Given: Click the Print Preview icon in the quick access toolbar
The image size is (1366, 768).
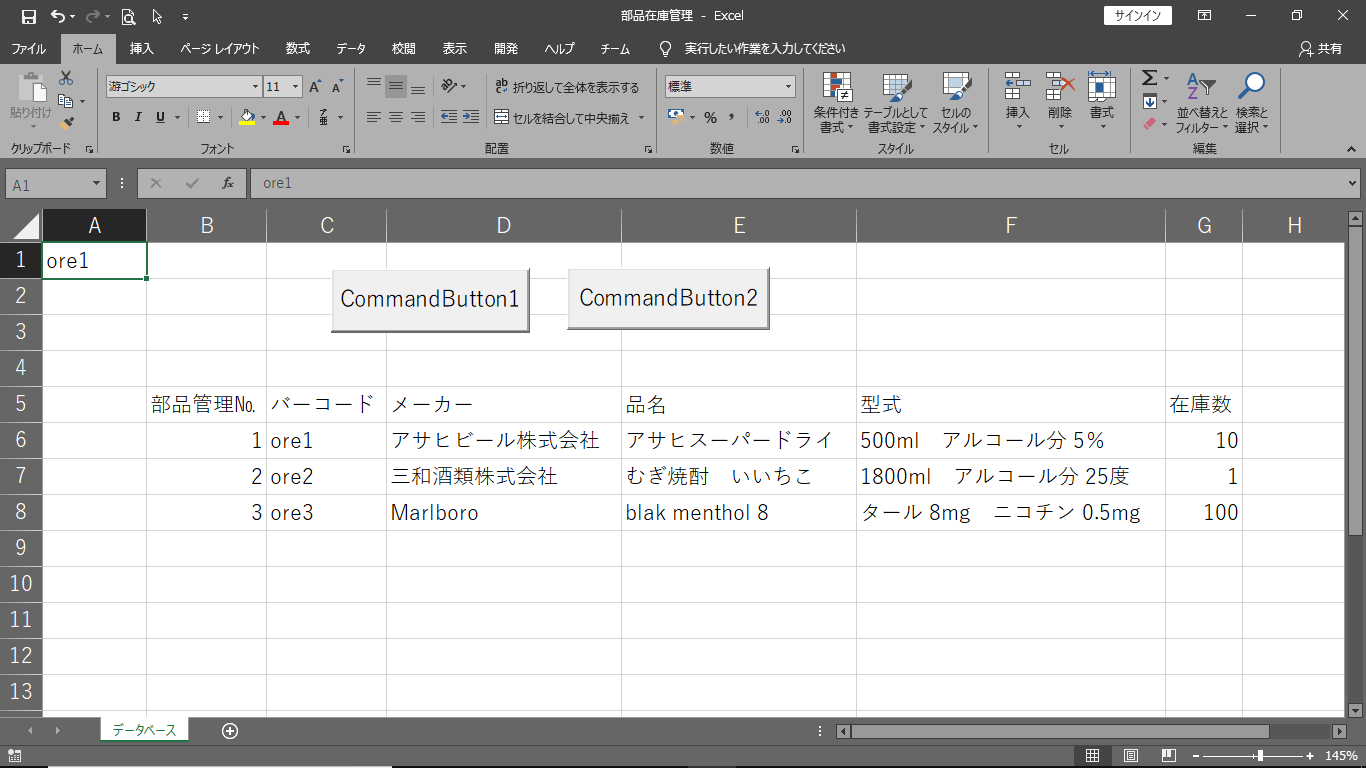Looking at the screenshot, I should click(128, 16).
